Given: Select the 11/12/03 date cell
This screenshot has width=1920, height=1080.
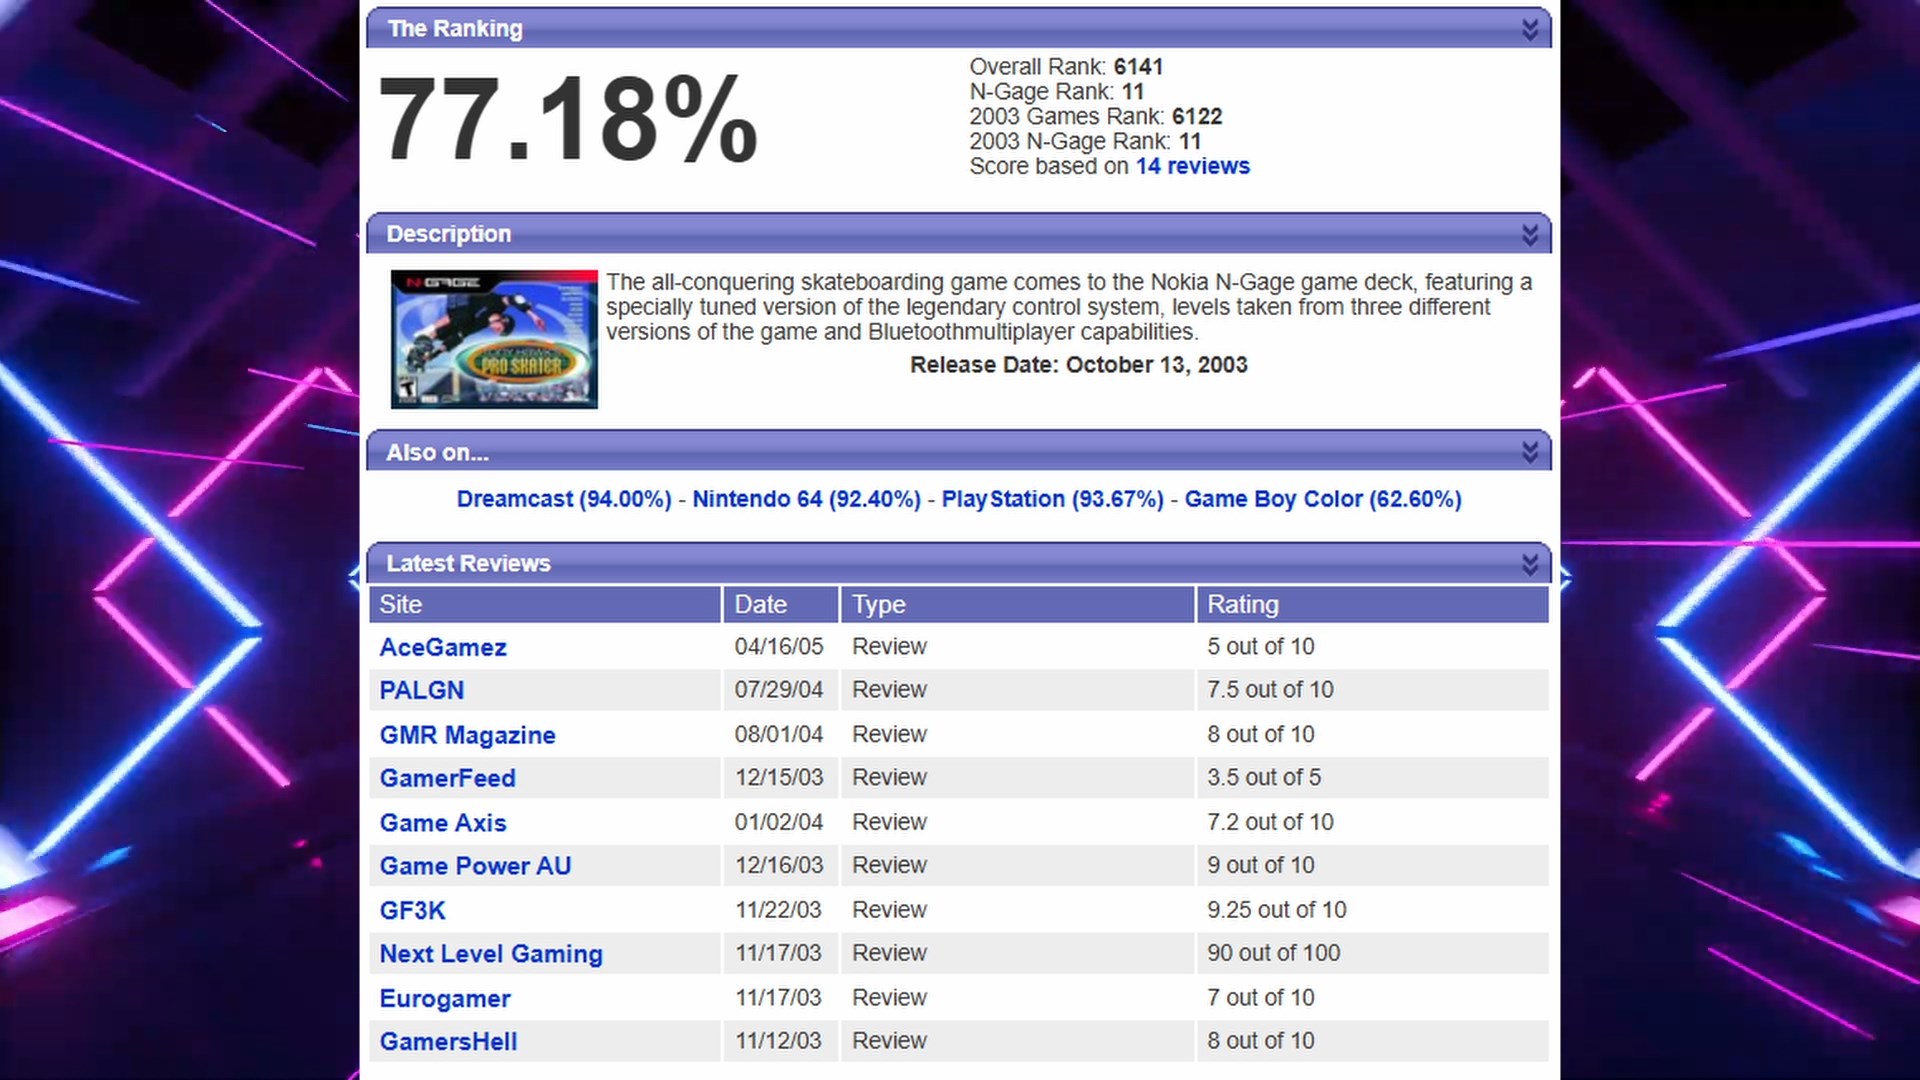Looking at the screenshot, I should pyautogui.click(x=778, y=1040).
